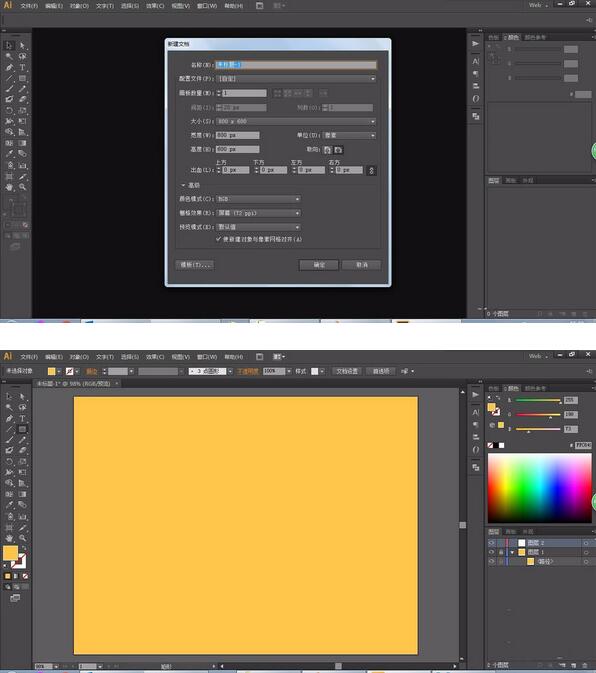Collapse the 高级 advanced section triangle
Image resolution: width=596 pixels, height=673 pixels.
(183, 185)
